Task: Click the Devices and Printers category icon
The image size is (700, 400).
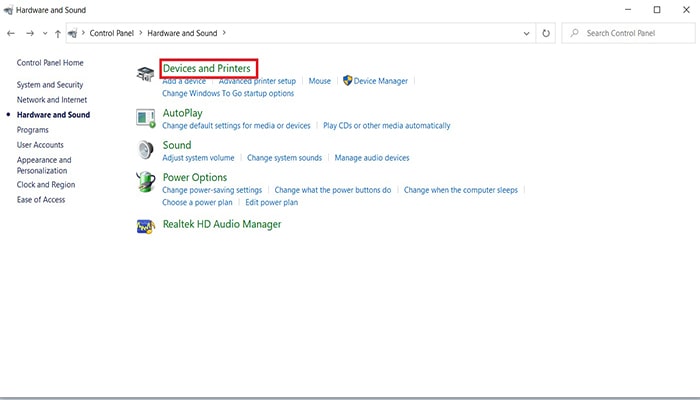Action: coord(145,74)
